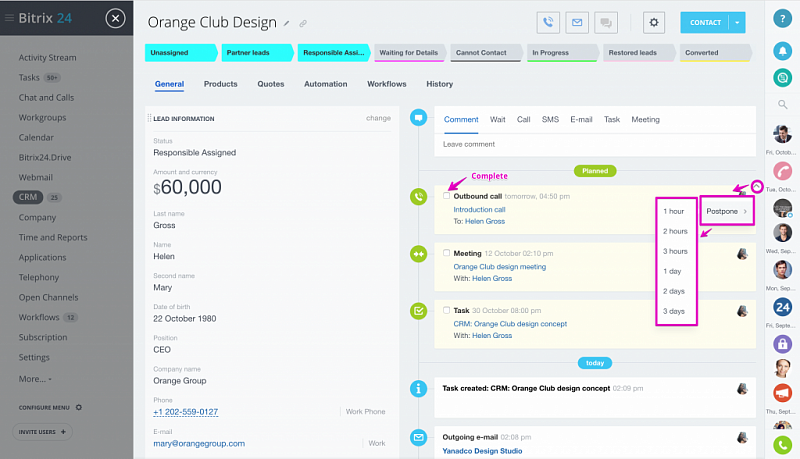
Task: Expand the CONTACT button dropdown arrow
Action: 737,22
